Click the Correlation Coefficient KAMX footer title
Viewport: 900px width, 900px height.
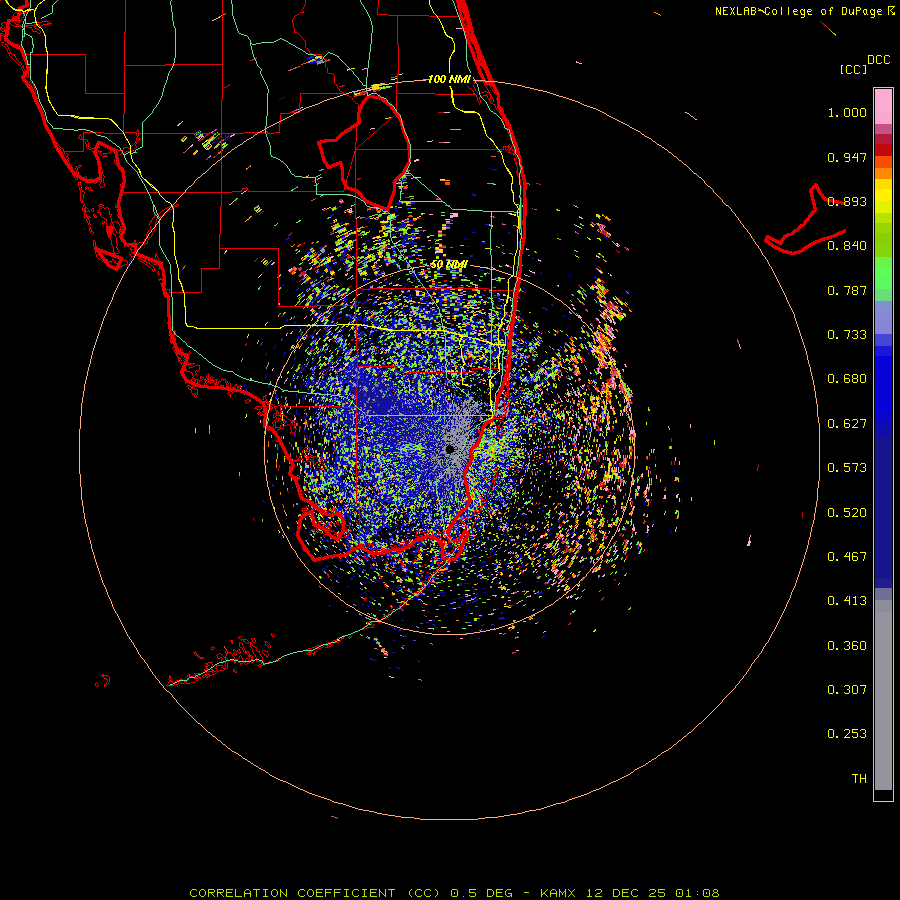[x=454, y=893]
